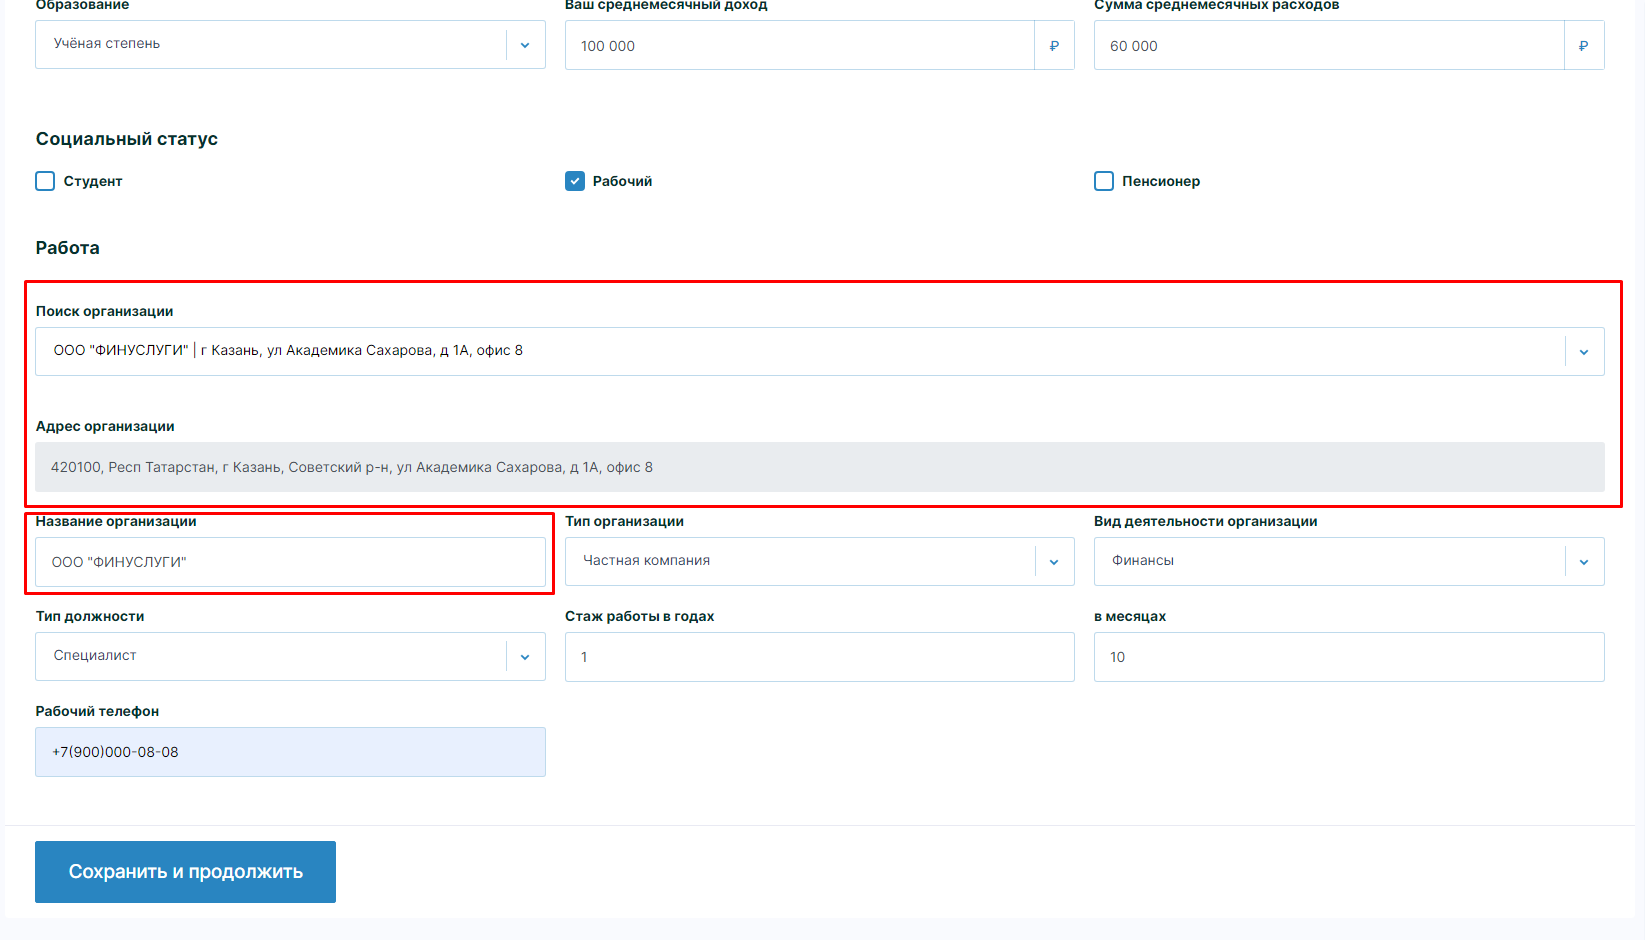The image size is (1645, 940).
Task: Open the Тип должности dropdown
Action: pyautogui.click(x=525, y=657)
